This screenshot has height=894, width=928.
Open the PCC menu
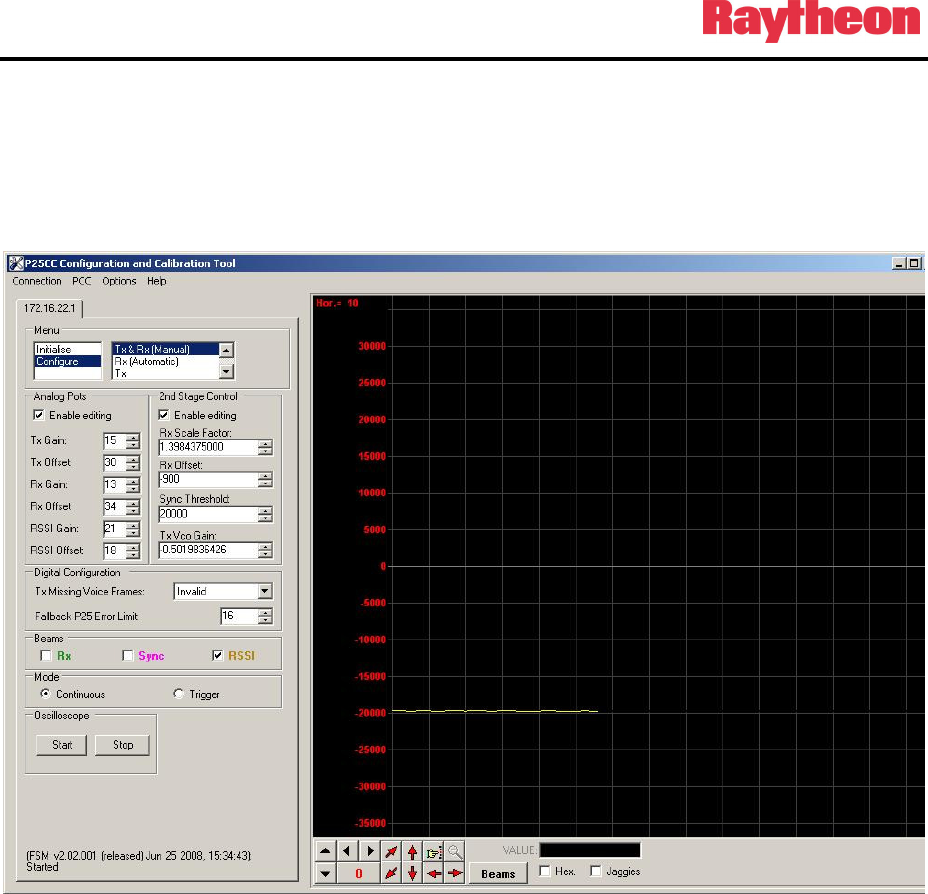82,281
